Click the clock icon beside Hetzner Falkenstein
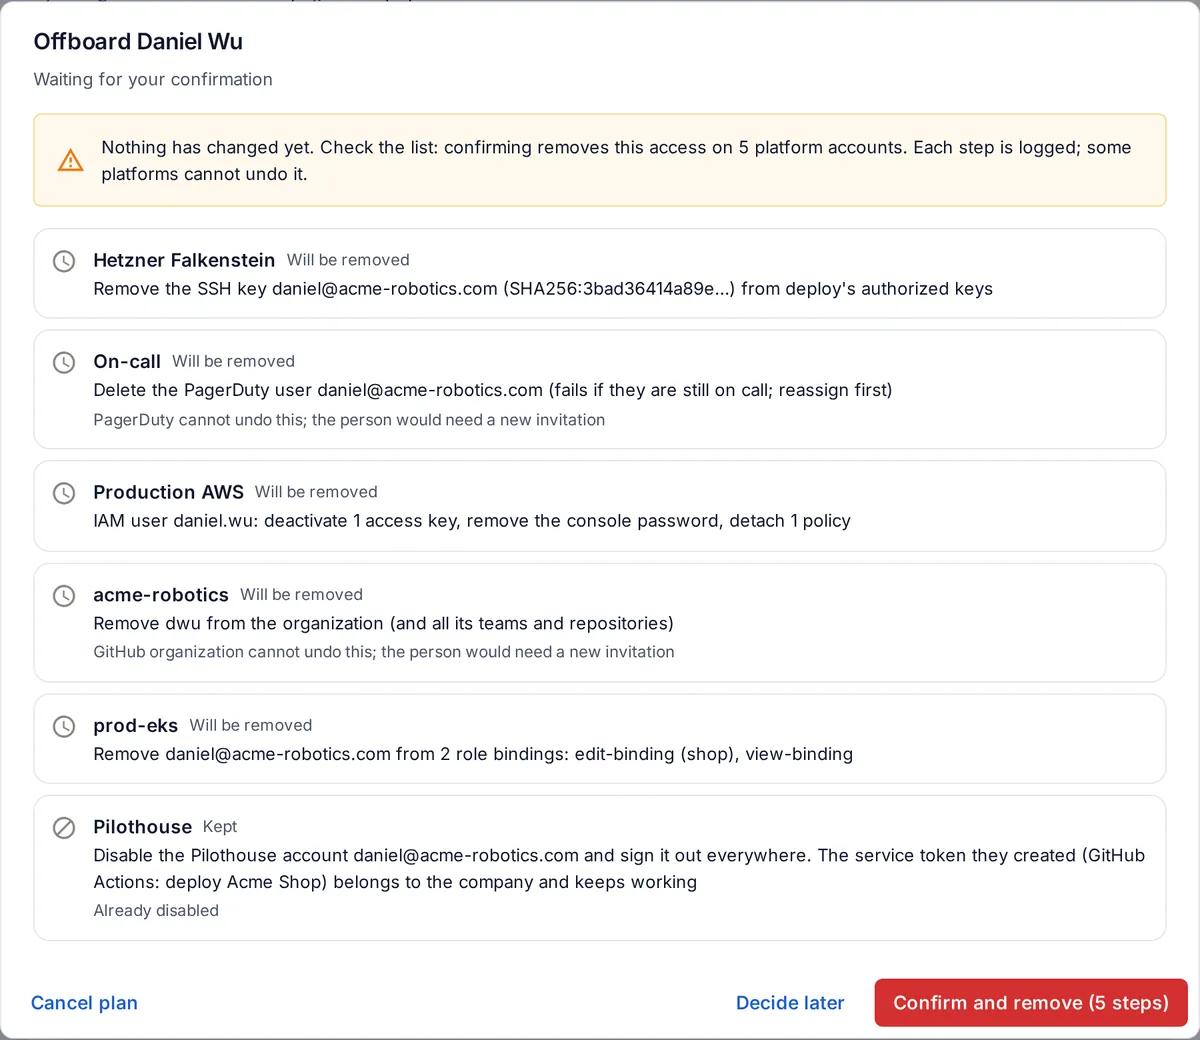Image resolution: width=1200 pixels, height=1040 pixels. click(64, 261)
